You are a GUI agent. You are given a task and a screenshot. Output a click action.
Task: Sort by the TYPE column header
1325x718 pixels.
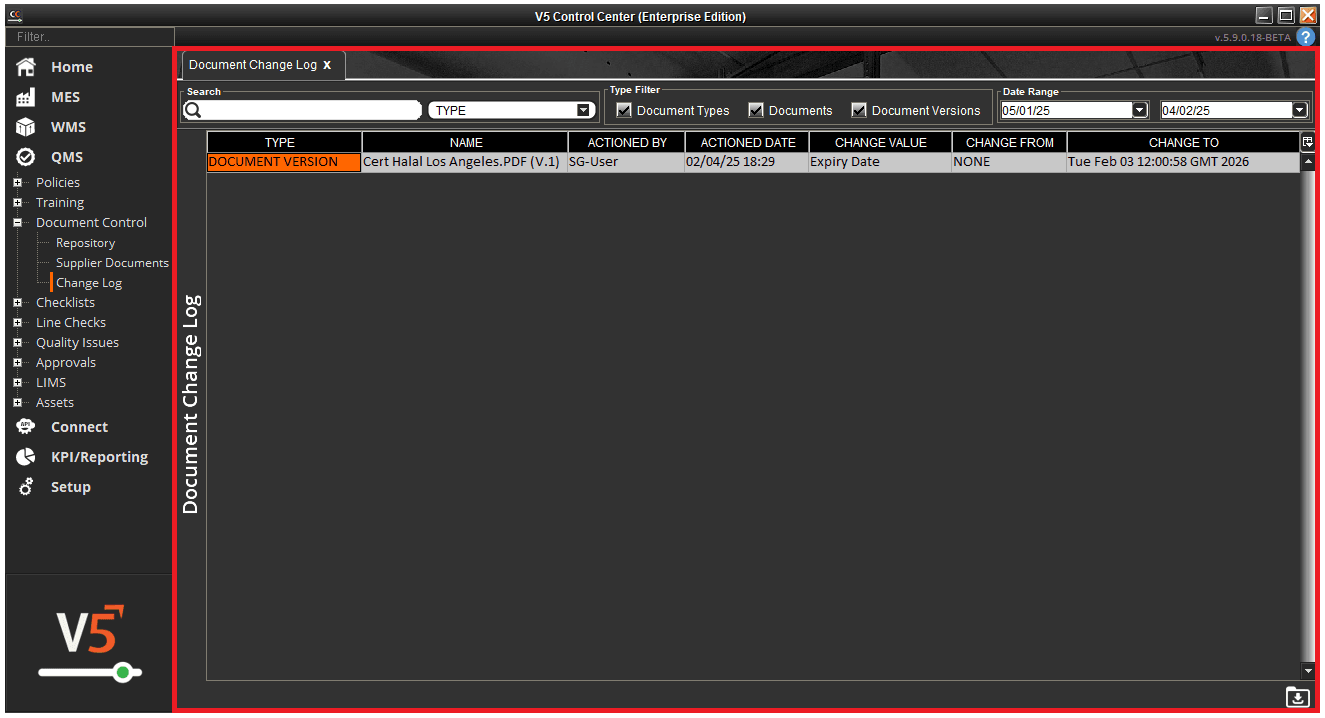[x=285, y=142]
